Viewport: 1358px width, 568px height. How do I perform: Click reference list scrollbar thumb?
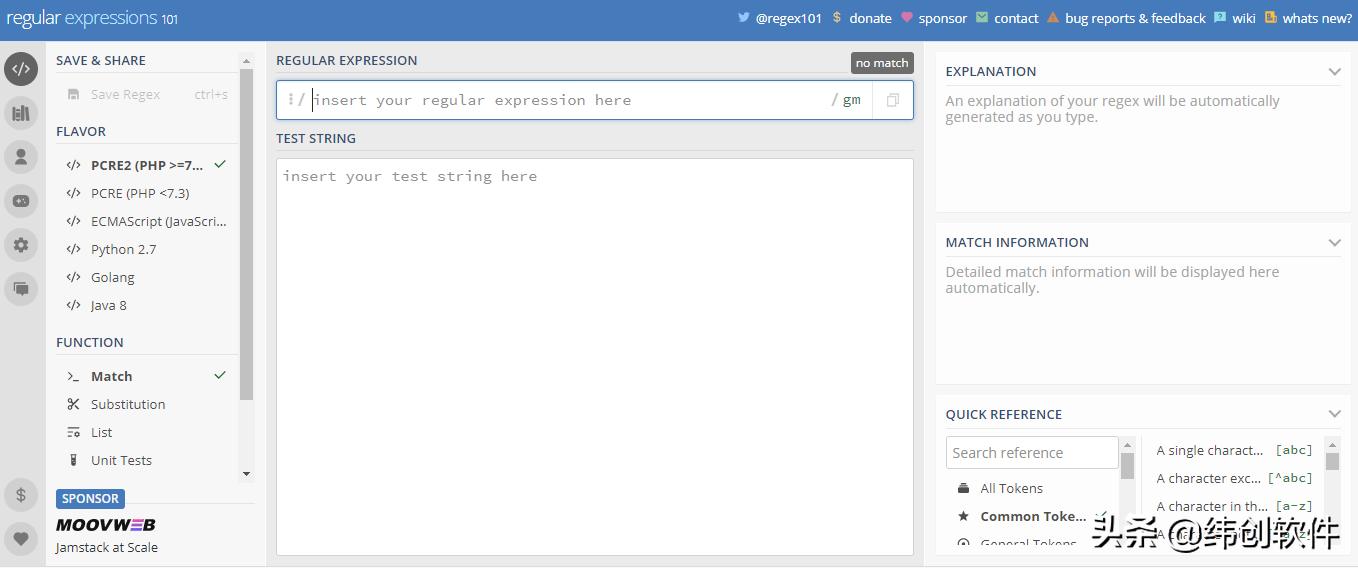(x=1332, y=461)
